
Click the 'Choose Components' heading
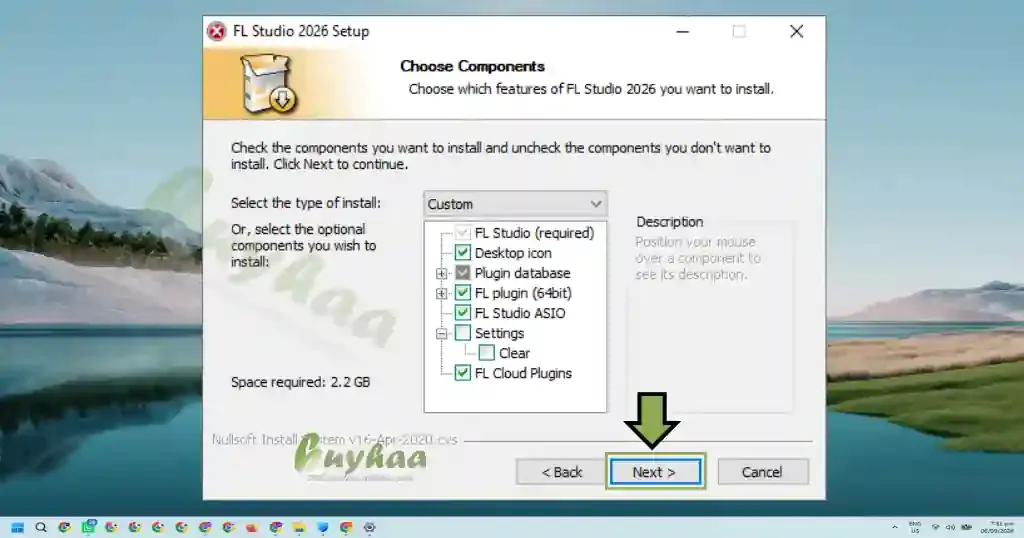(472, 67)
